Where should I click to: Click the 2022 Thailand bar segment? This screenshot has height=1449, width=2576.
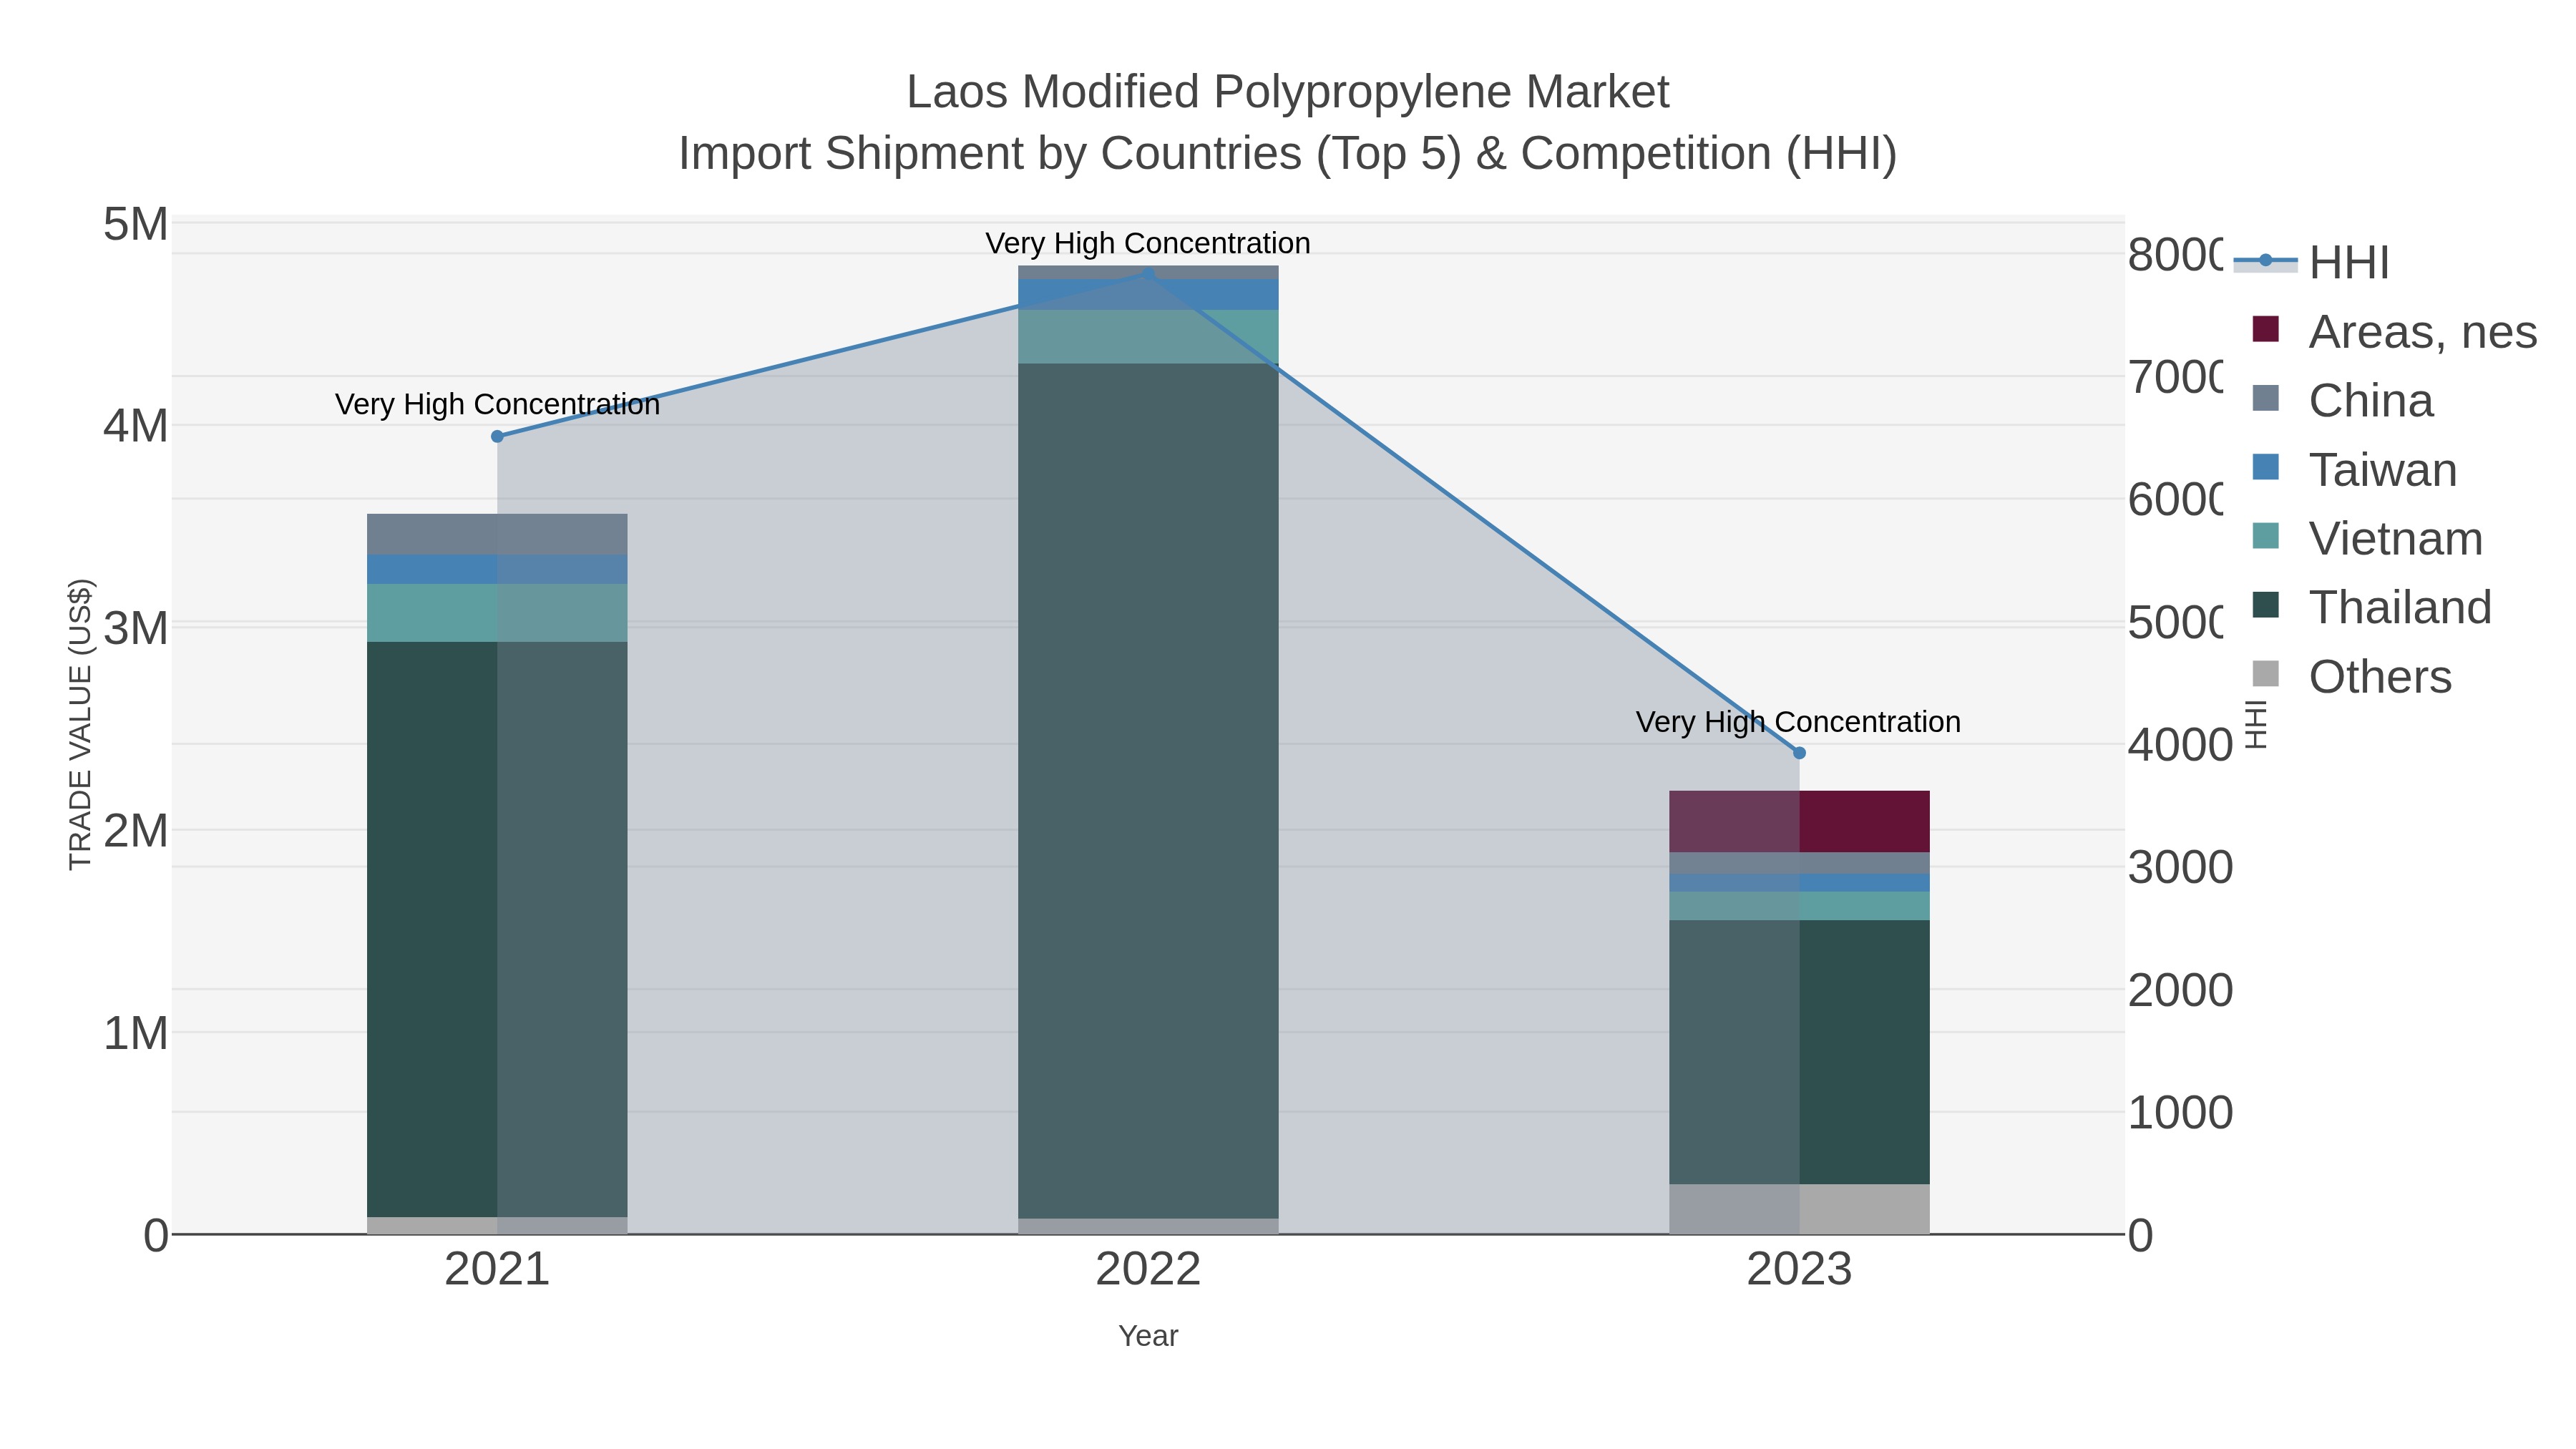1148,791
